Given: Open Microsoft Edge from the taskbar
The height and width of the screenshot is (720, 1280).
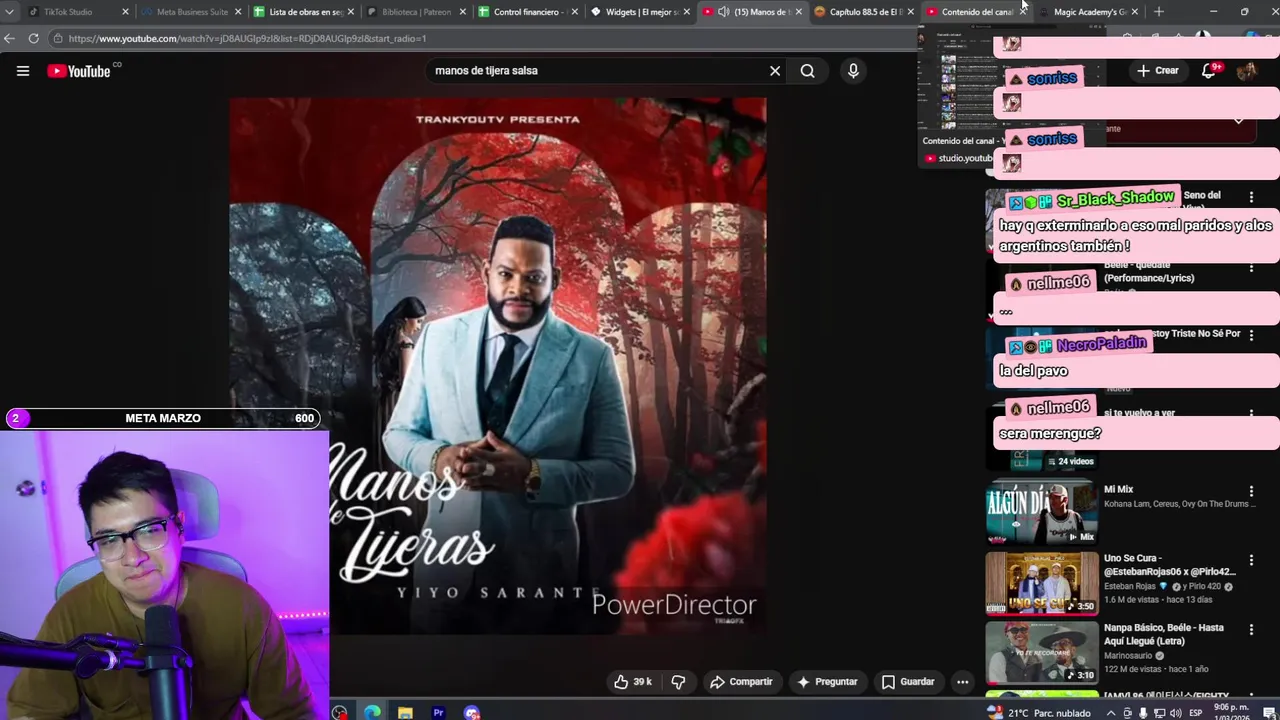Looking at the screenshot, I should [372, 712].
